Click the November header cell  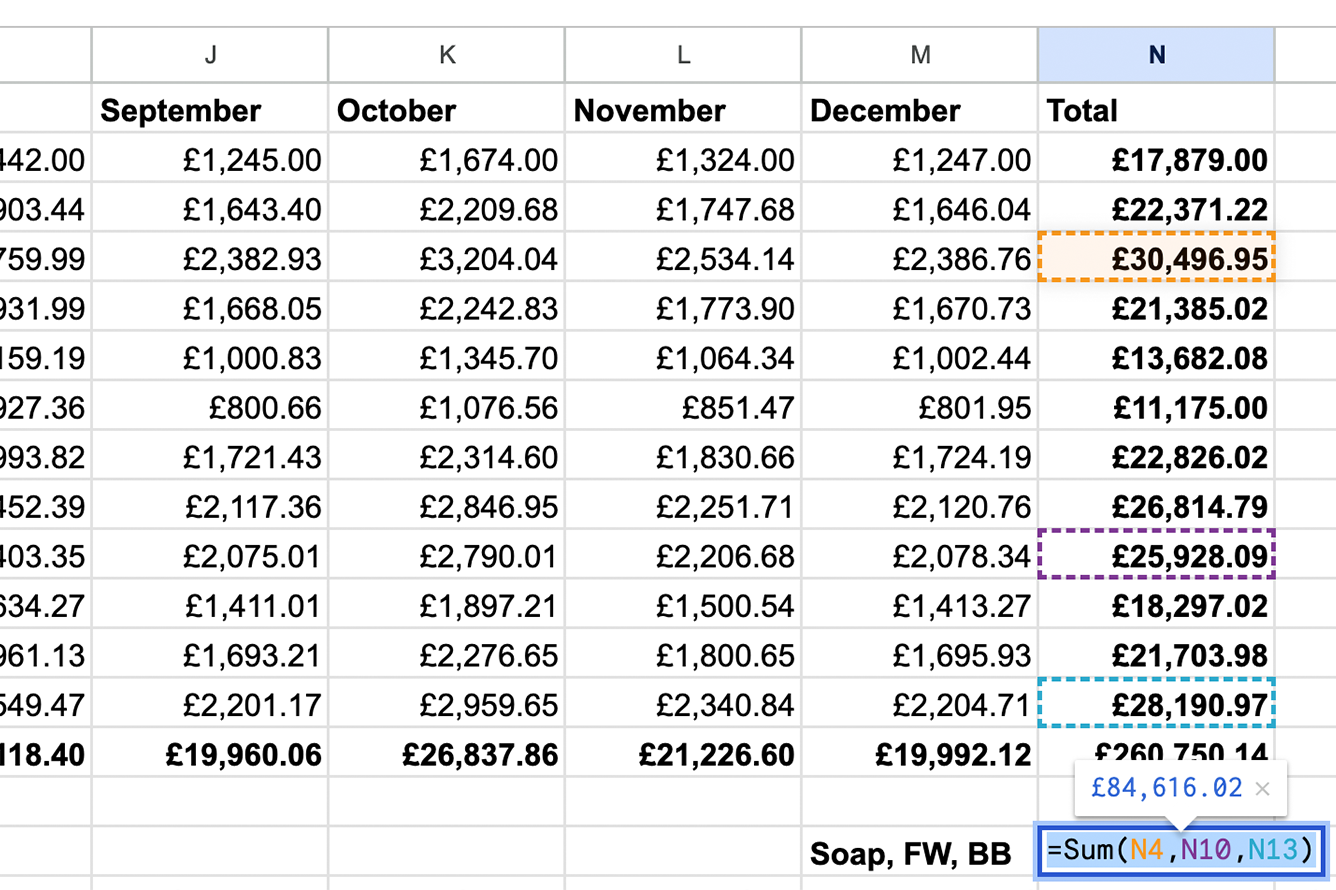coord(683,110)
